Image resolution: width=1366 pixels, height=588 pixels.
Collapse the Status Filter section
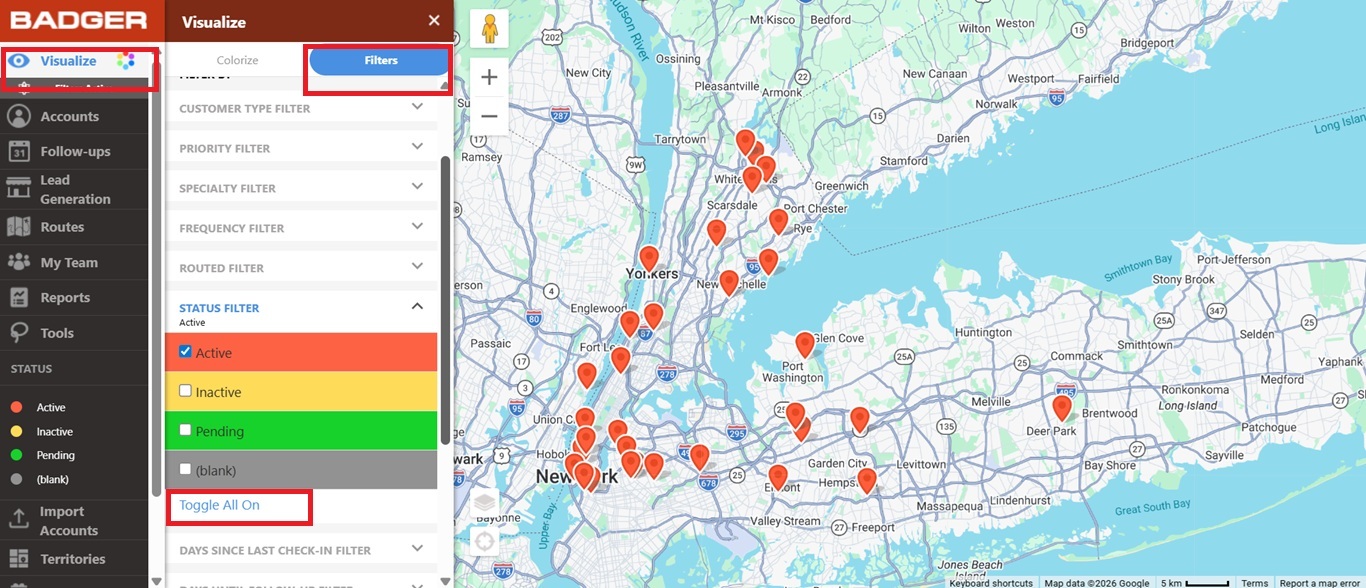point(417,307)
